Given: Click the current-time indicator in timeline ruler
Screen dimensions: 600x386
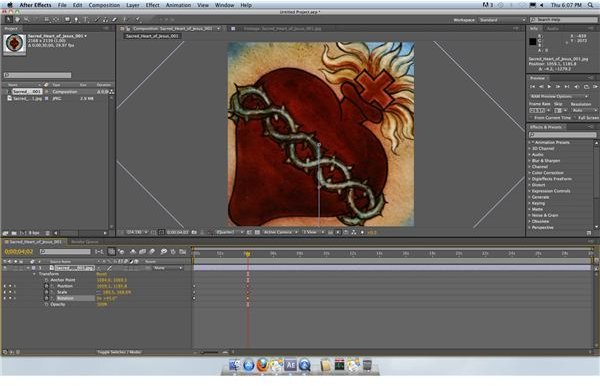Looking at the screenshot, I should pyautogui.click(x=248, y=254).
